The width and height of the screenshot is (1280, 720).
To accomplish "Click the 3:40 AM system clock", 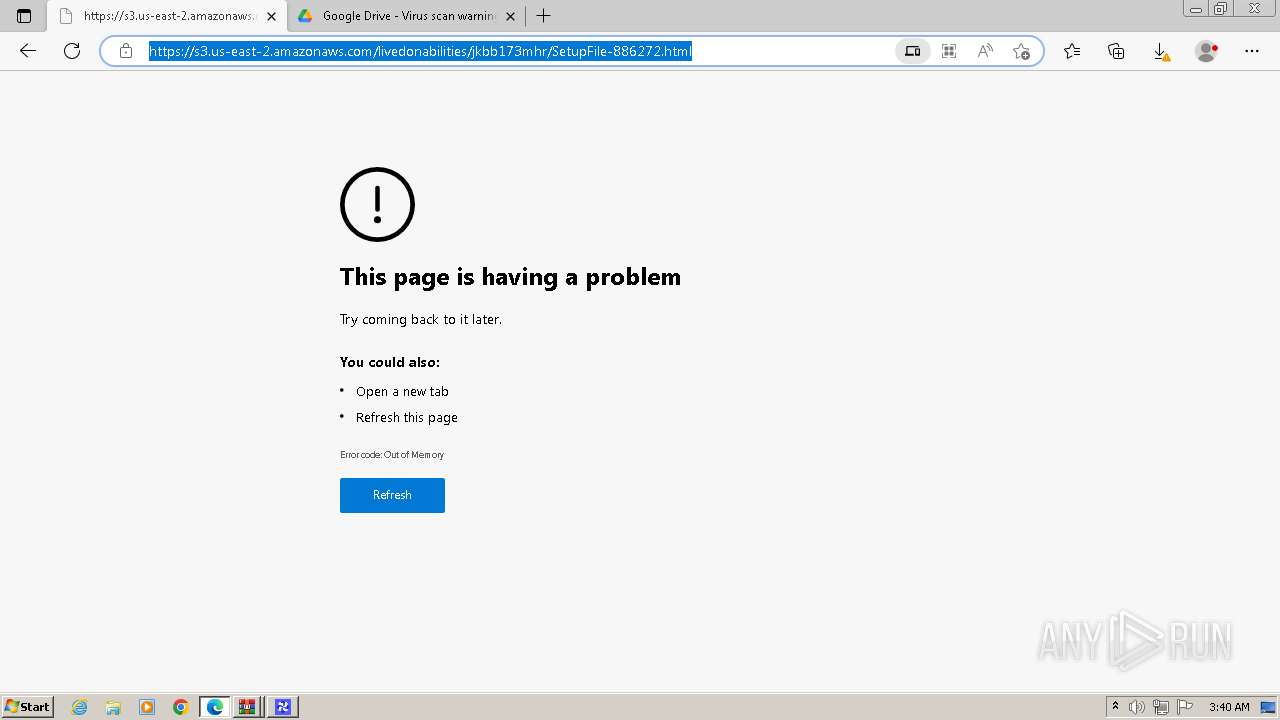I will [1229, 707].
